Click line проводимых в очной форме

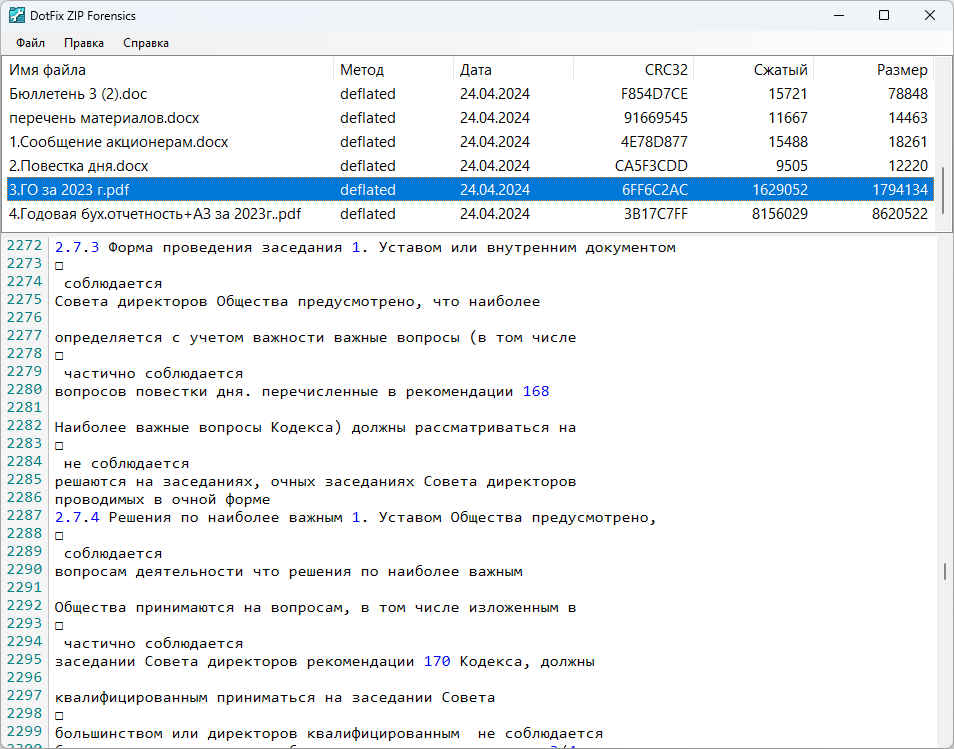click(x=162, y=500)
